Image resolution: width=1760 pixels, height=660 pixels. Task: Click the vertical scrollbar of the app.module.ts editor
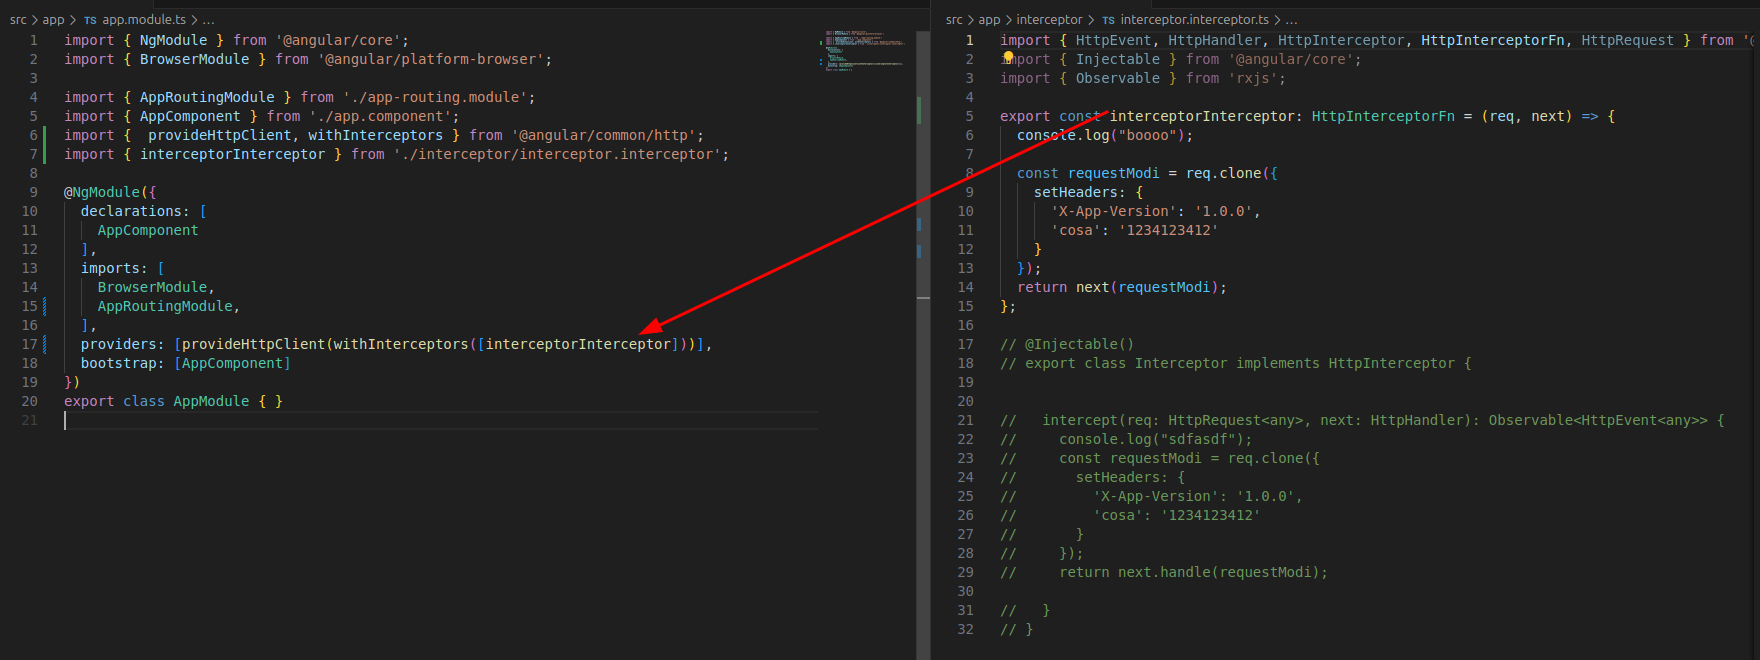pyautogui.click(x=923, y=345)
